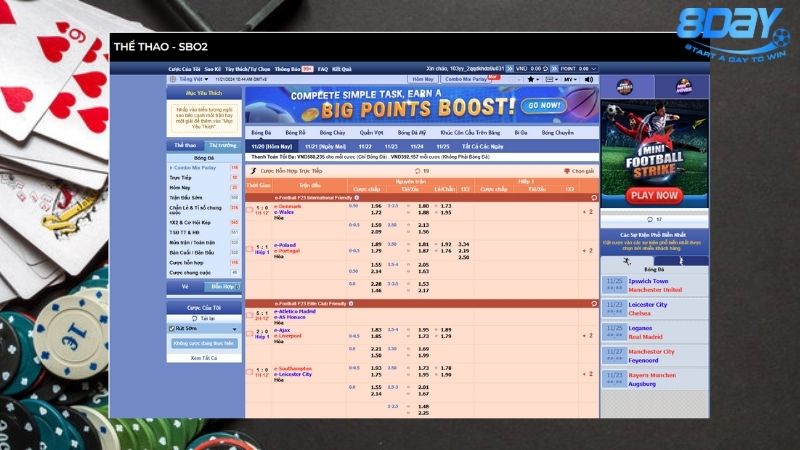Select the 11/22 date tab
This screenshot has height=450, width=800.
[365, 146]
